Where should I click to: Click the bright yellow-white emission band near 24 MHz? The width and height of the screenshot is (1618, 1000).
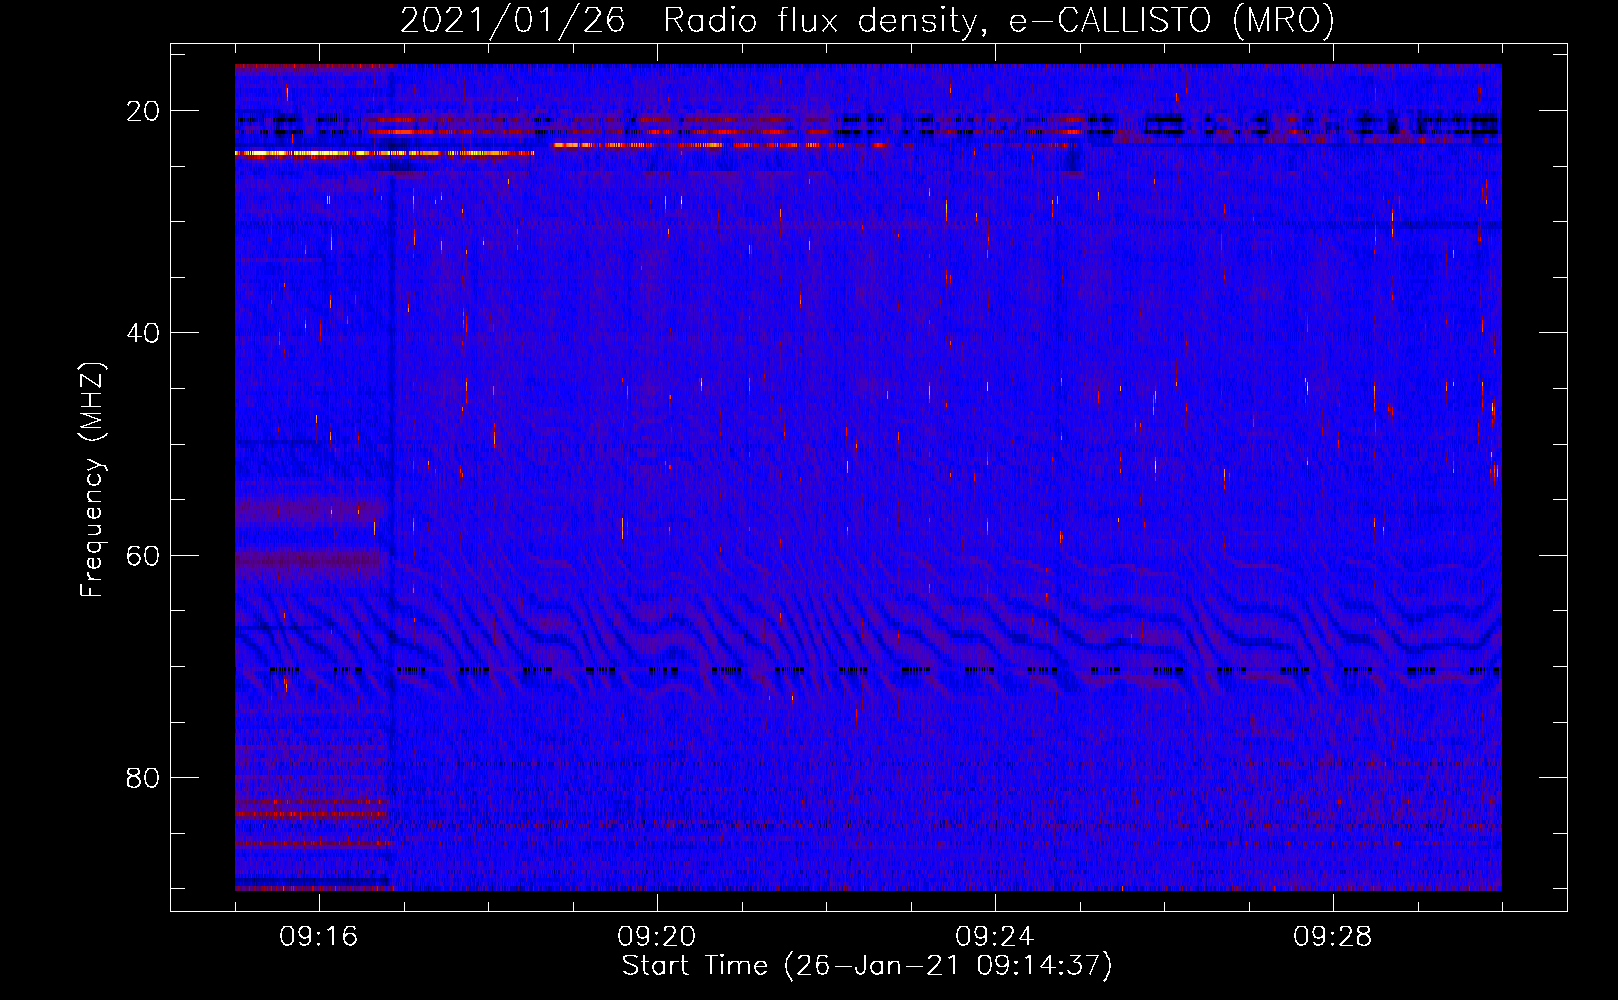pos(385,153)
